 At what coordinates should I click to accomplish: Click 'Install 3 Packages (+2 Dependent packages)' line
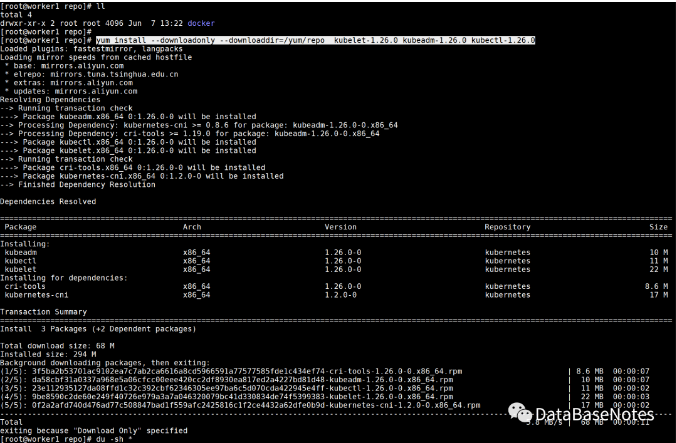98,329
